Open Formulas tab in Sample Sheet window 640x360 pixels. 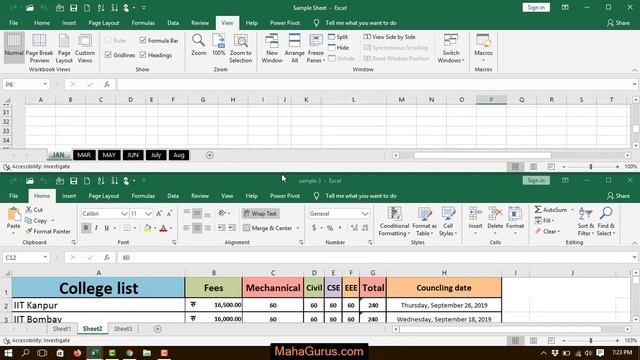click(x=143, y=23)
